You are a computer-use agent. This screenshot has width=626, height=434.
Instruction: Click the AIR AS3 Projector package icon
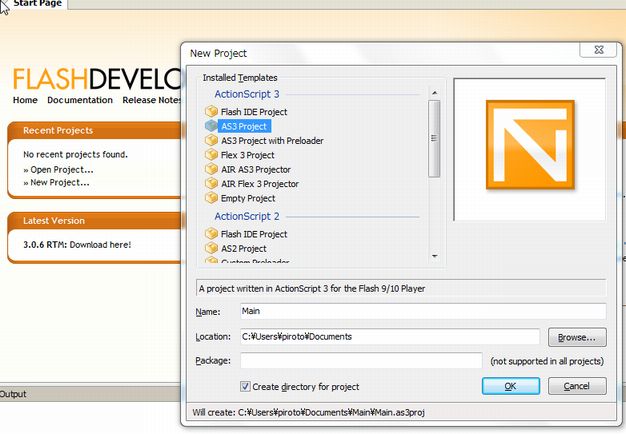[211, 169]
